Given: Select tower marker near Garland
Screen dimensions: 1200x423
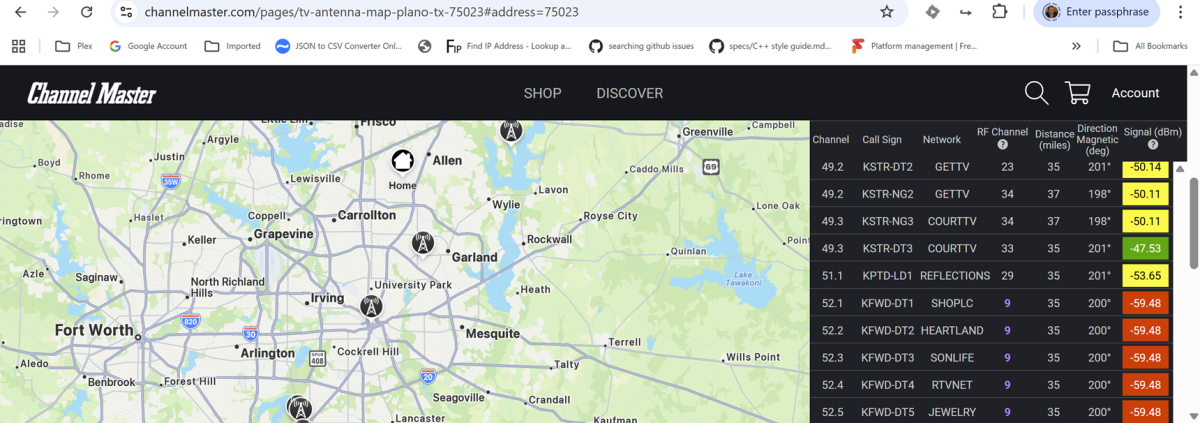Looking at the screenshot, I should [x=423, y=243].
